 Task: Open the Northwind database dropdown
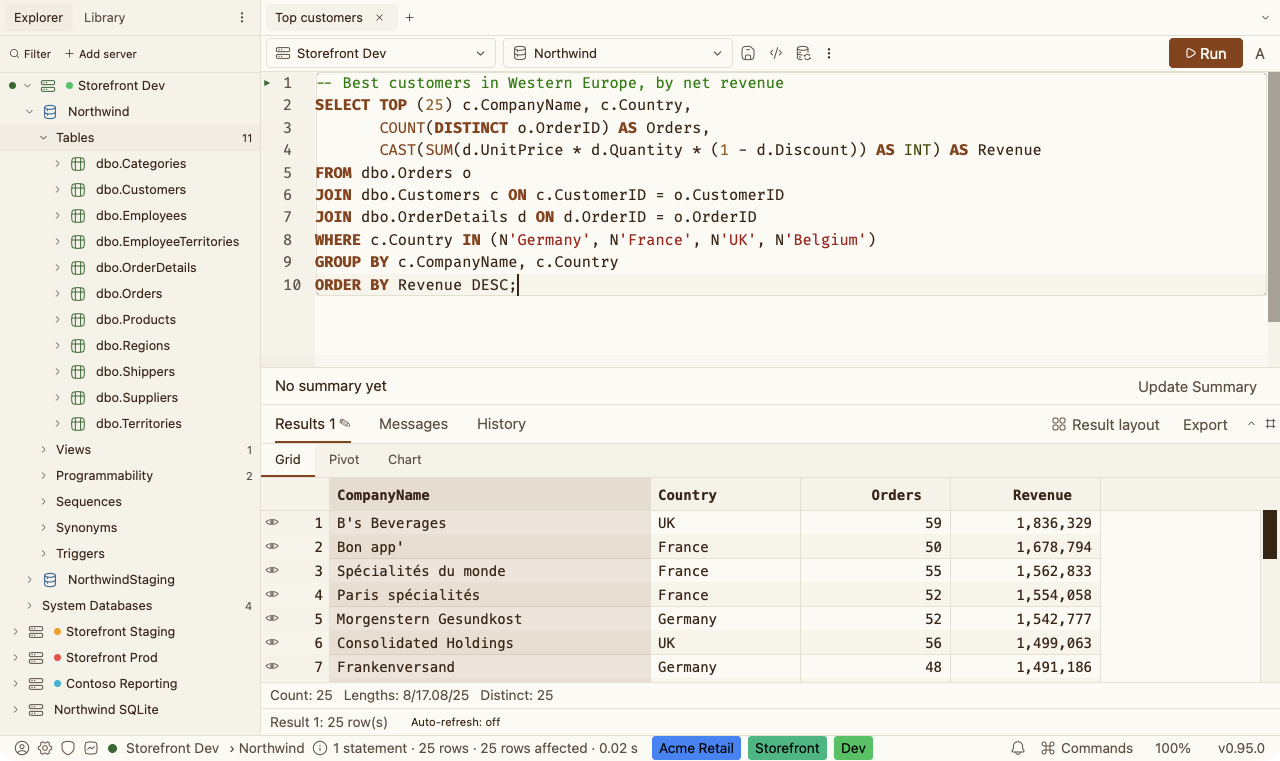(x=617, y=53)
